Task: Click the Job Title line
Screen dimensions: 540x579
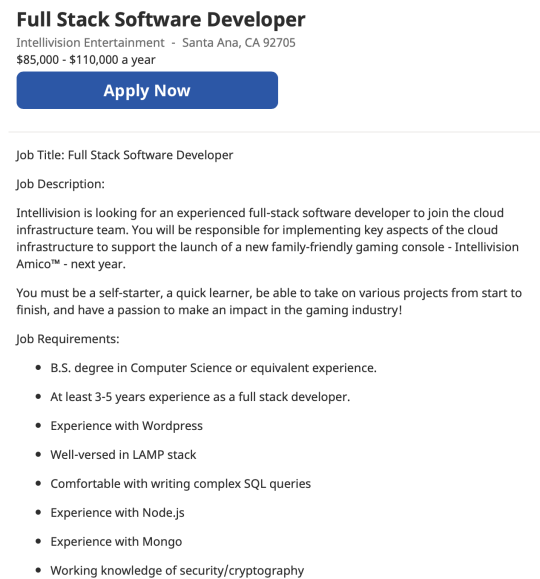Action: click(x=124, y=155)
